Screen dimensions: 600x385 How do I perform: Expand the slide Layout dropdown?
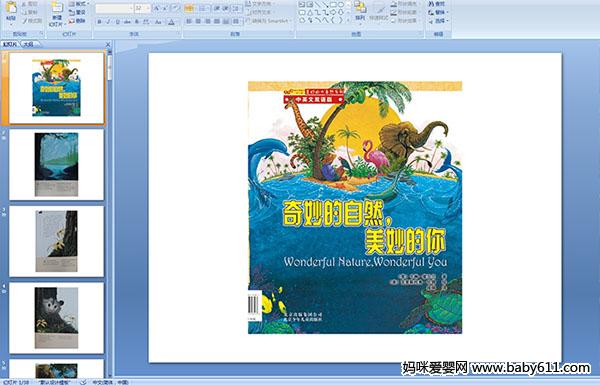click(x=79, y=4)
